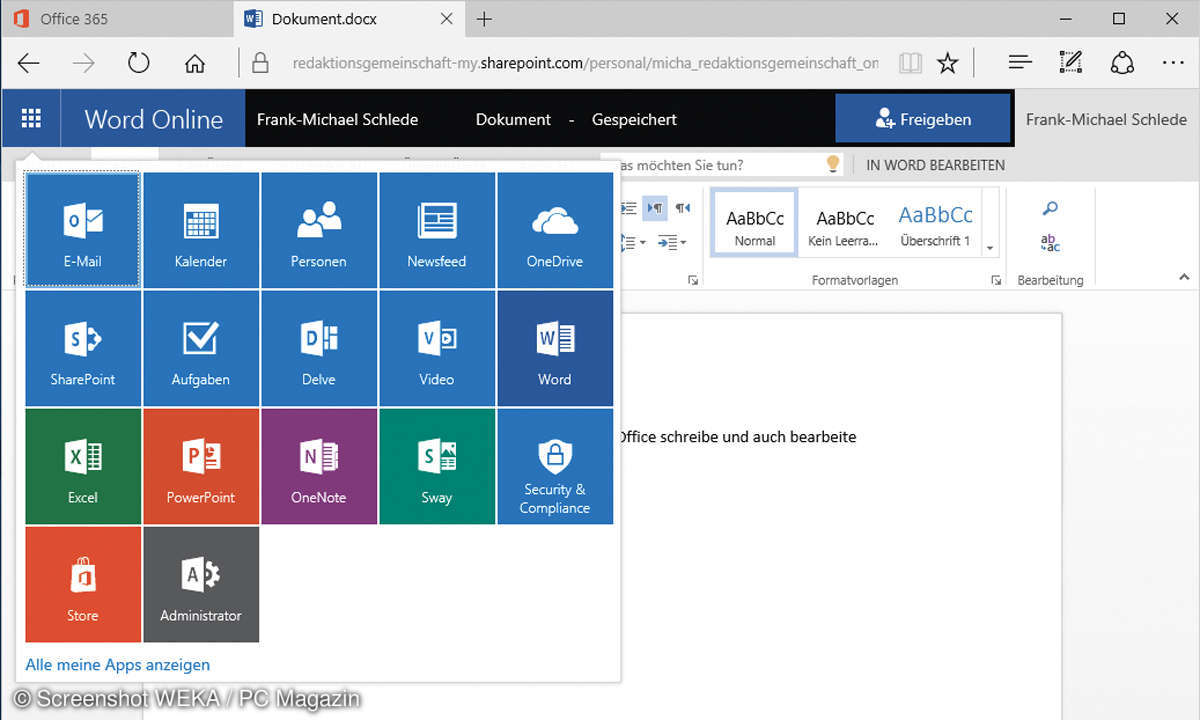The height and width of the screenshot is (720, 1200).
Task: Open Edge share icon
Action: (1122, 63)
